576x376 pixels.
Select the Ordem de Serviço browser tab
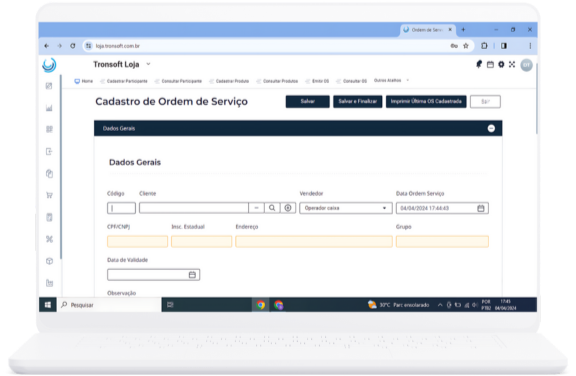(x=428, y=30)
